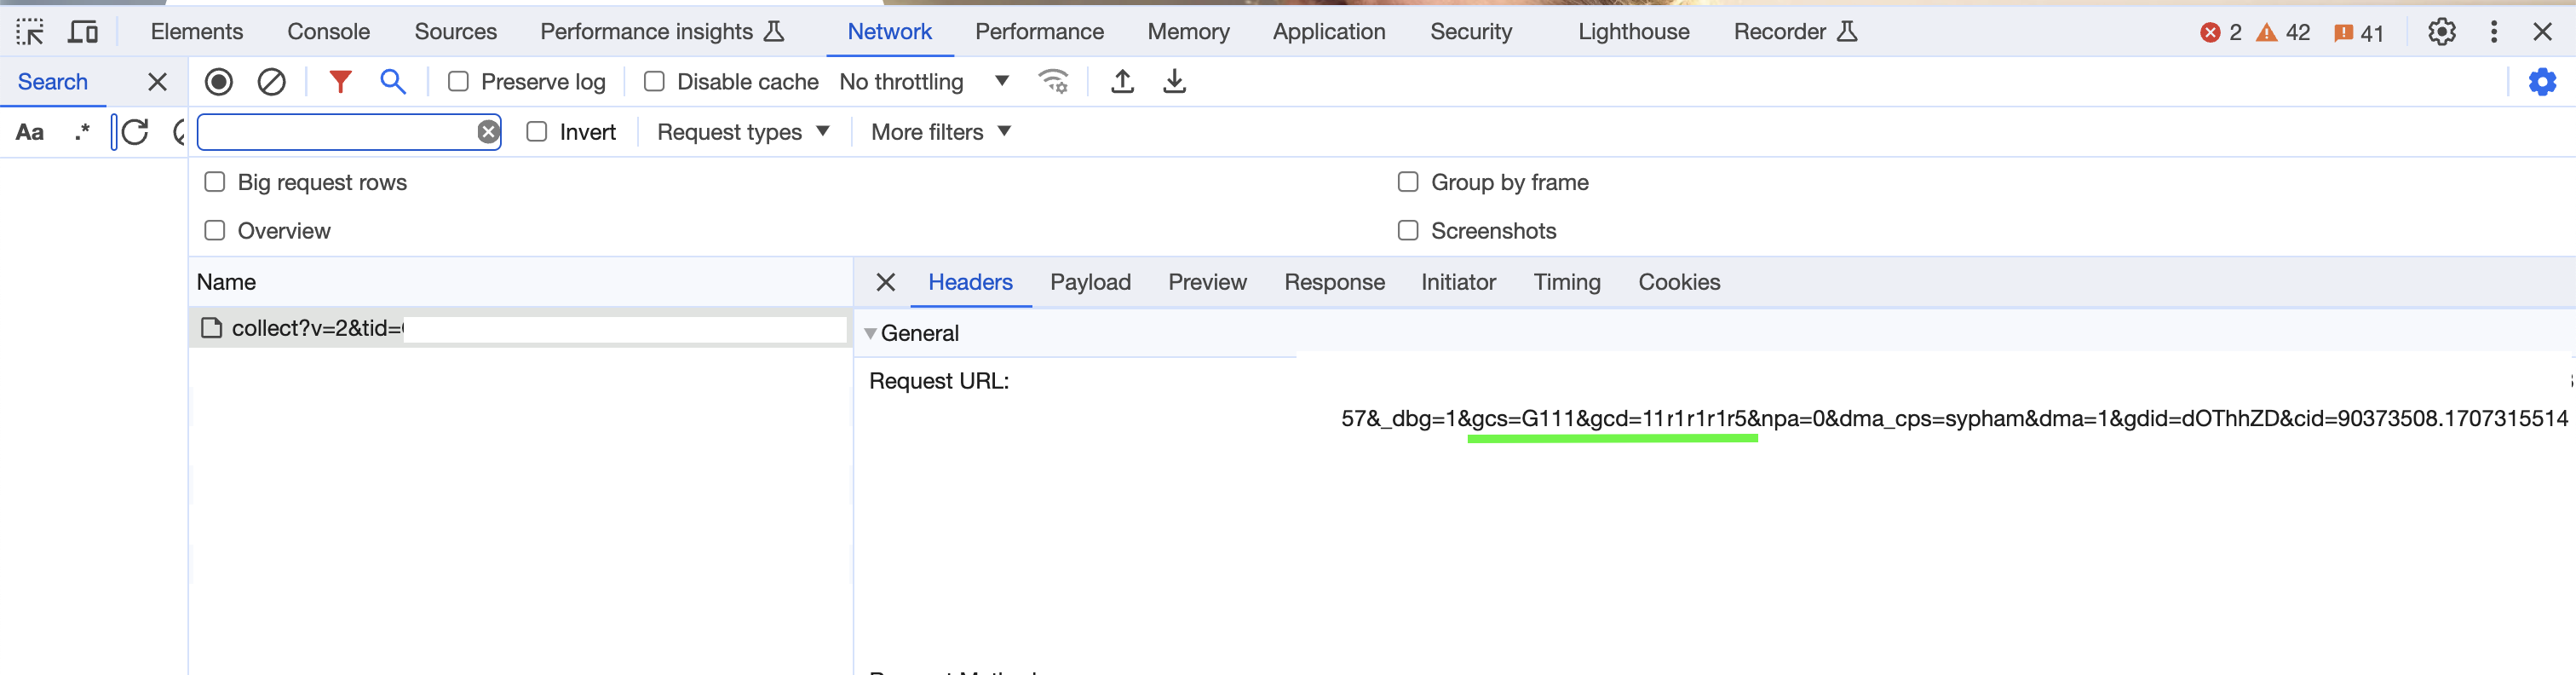Open blue network settings gear
The height and width of the screenshot is (675, 2576).
[x=2542, y=82]
